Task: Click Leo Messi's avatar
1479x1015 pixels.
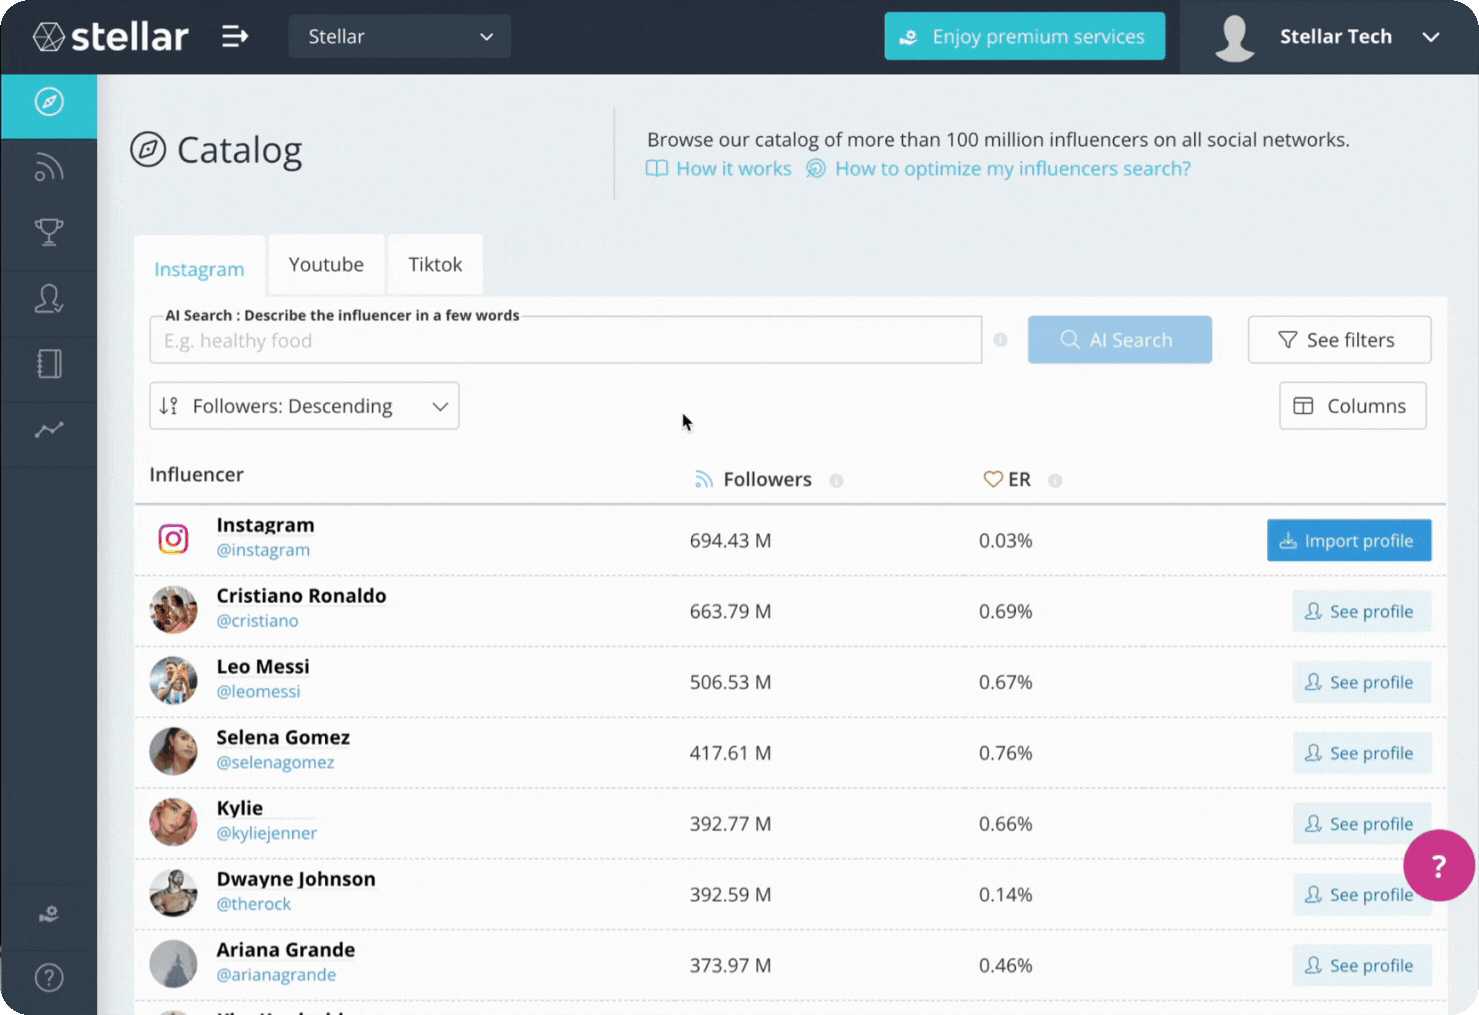Action: pos(173,681)
